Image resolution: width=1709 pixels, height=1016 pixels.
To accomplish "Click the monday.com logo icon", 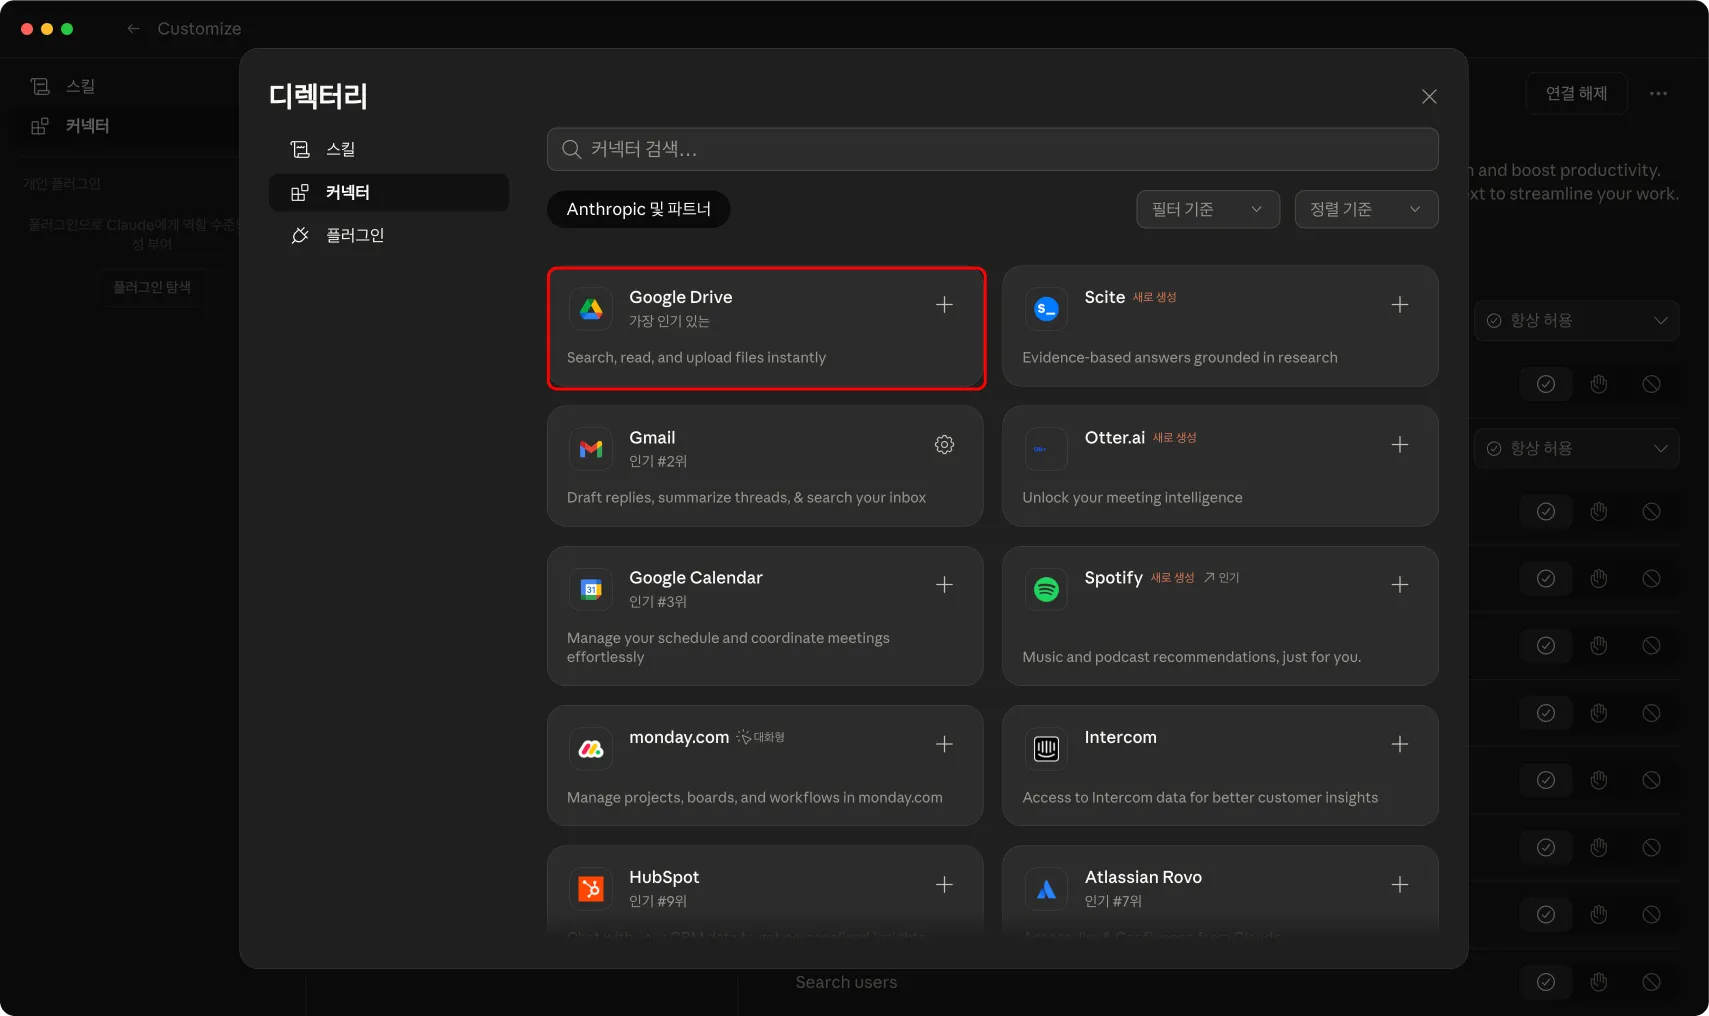I will coord(591,748).
